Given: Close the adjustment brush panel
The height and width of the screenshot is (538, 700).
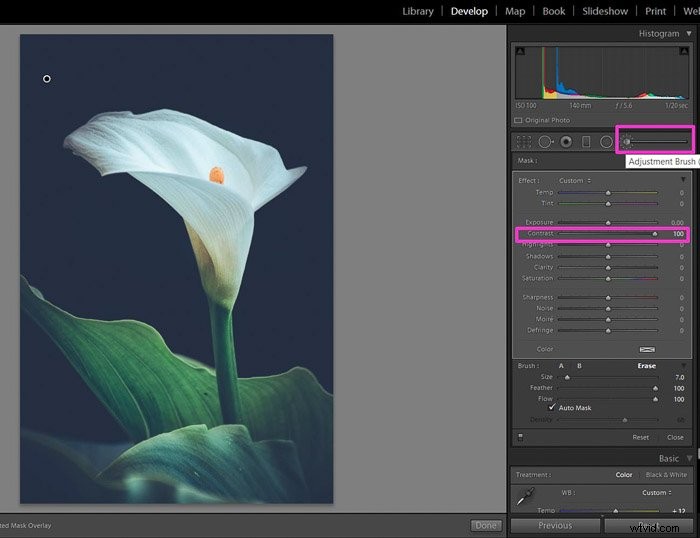Looking at the screenshot, I should tap(675, 437).
